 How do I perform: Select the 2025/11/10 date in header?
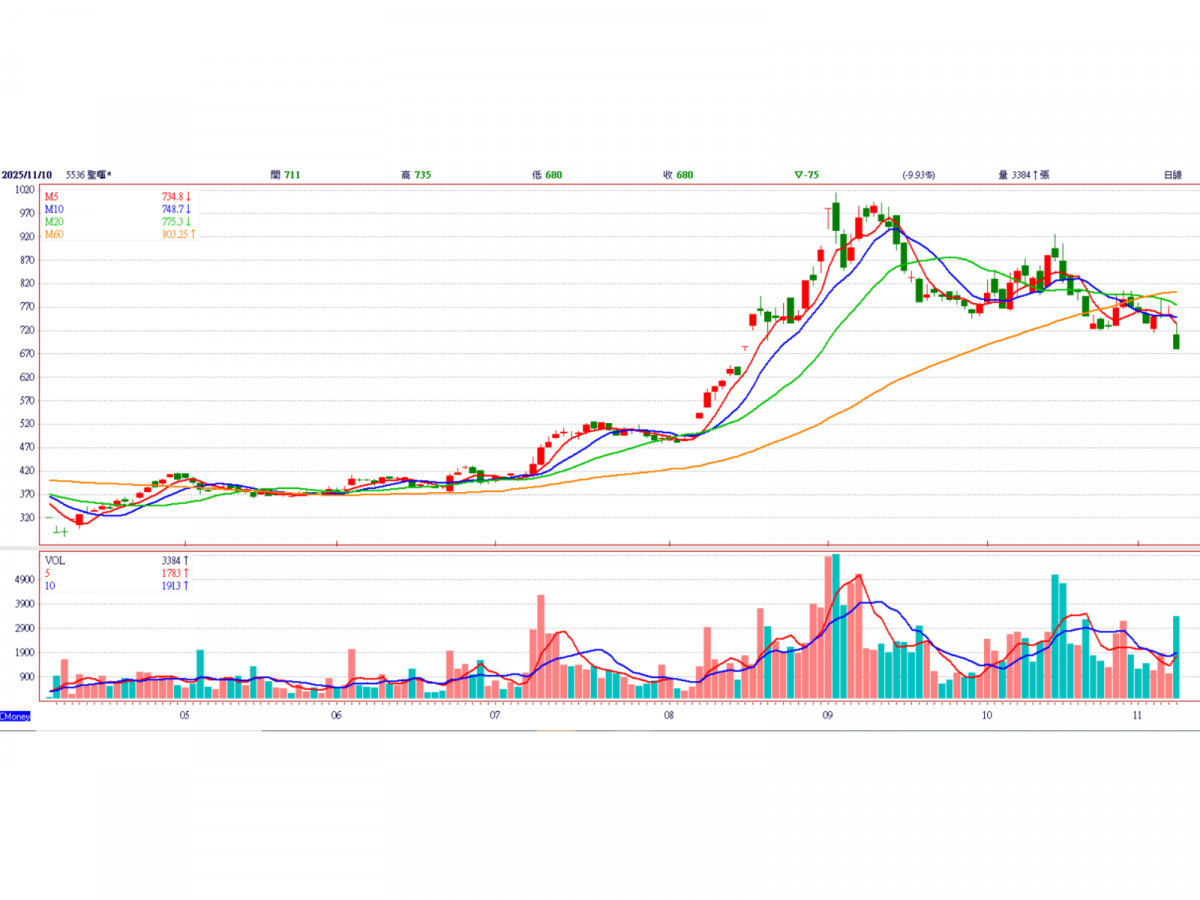click(x=25, y=175)
